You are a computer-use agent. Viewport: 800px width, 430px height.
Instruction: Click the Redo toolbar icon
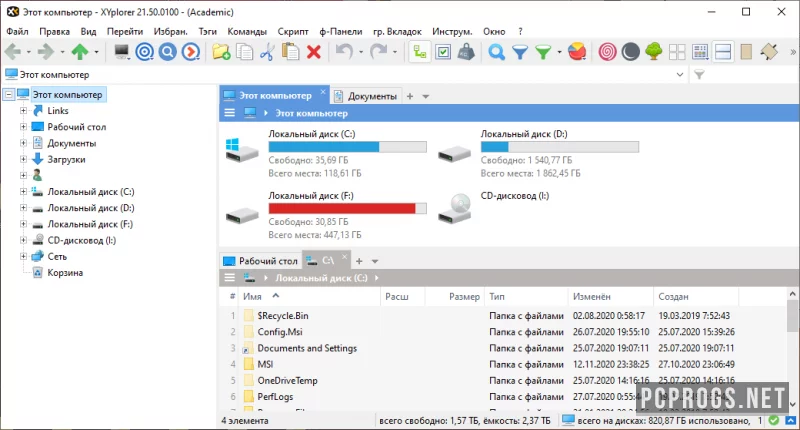click(379, 52)
